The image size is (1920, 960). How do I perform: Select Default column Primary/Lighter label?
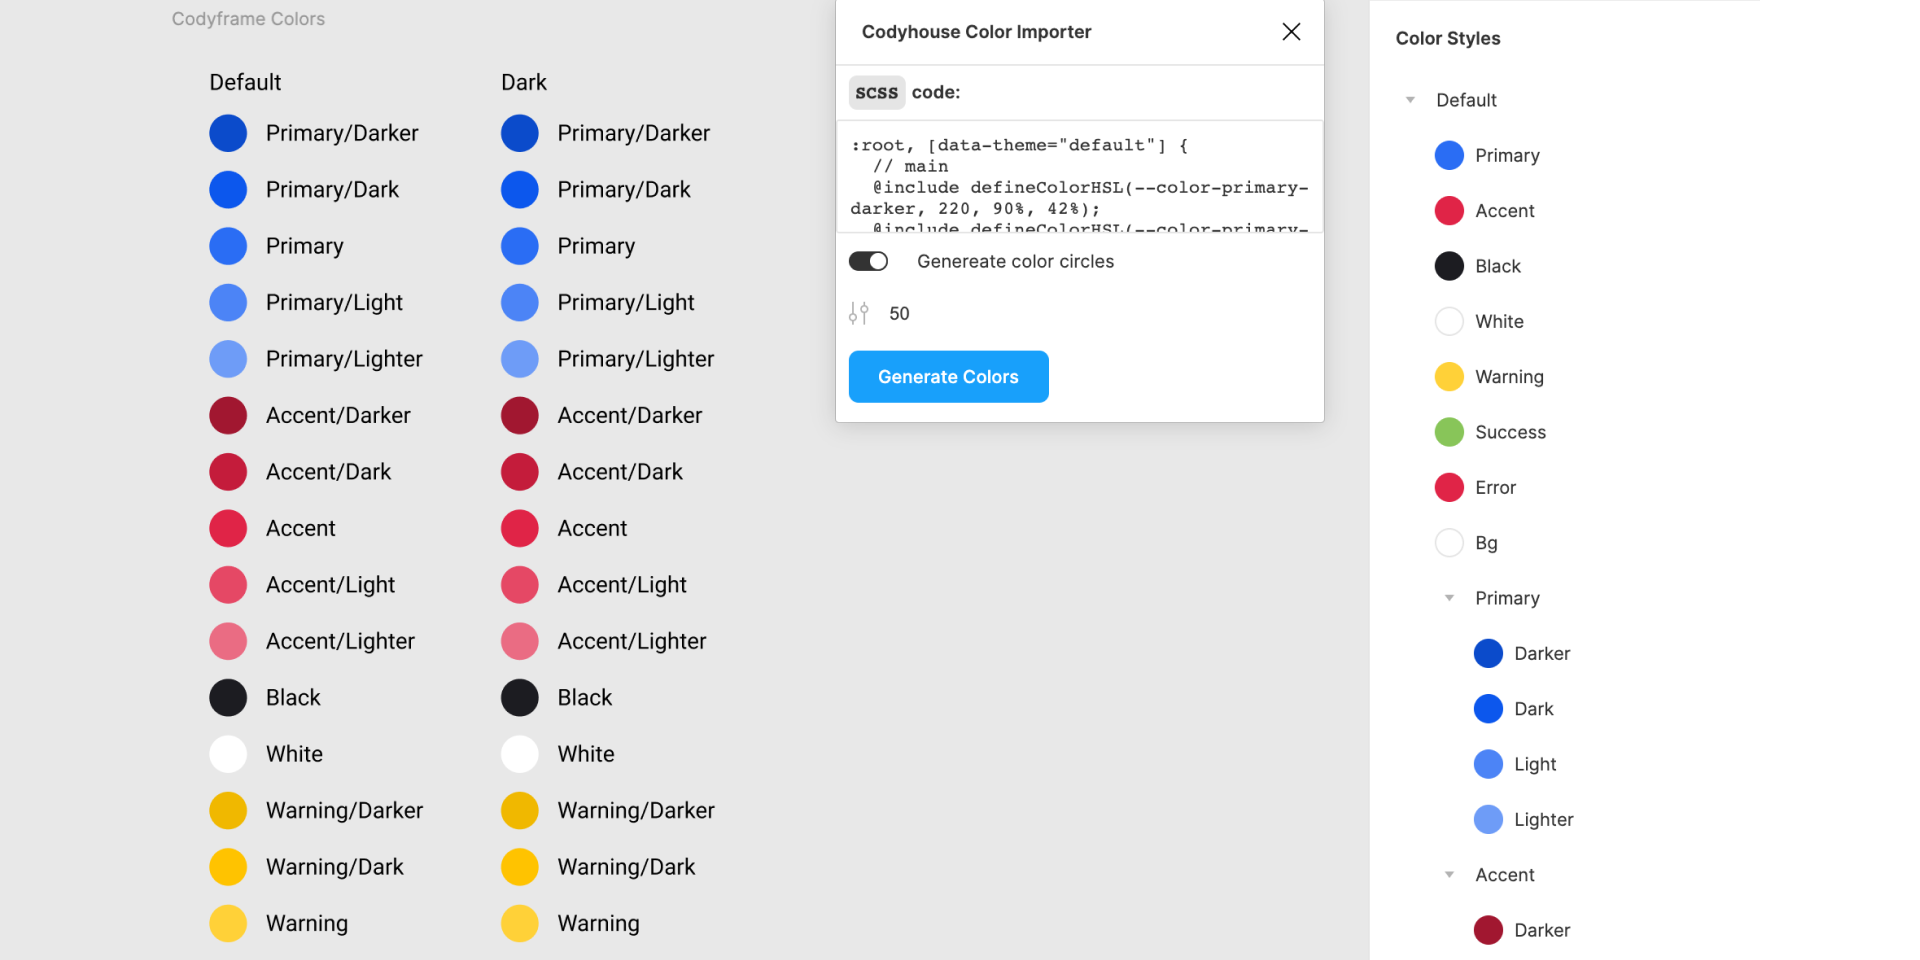[x=344, y=359]
